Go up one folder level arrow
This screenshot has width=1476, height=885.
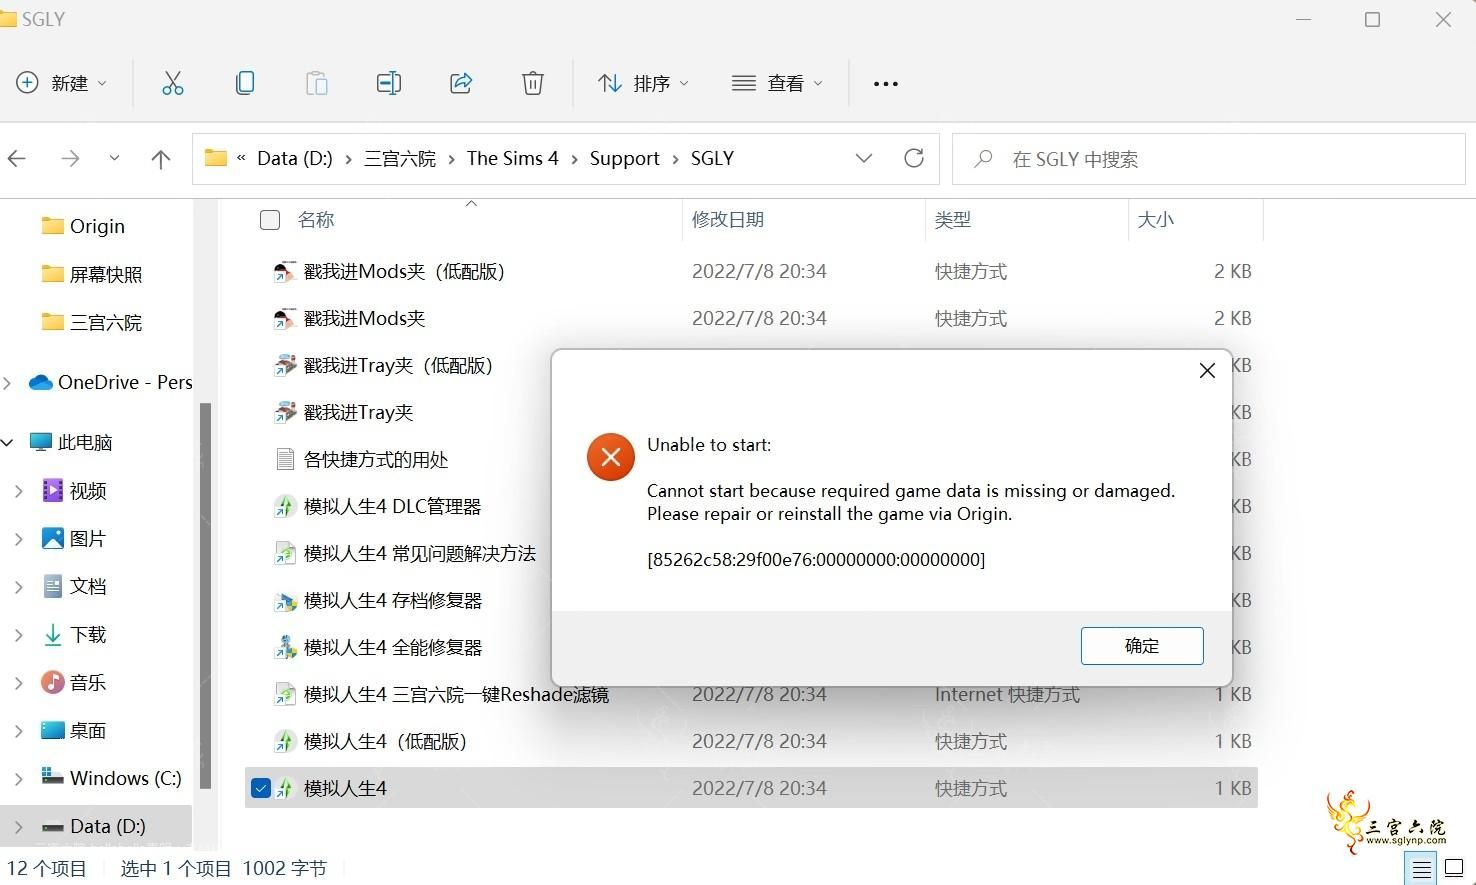click(x=160, y=158)
